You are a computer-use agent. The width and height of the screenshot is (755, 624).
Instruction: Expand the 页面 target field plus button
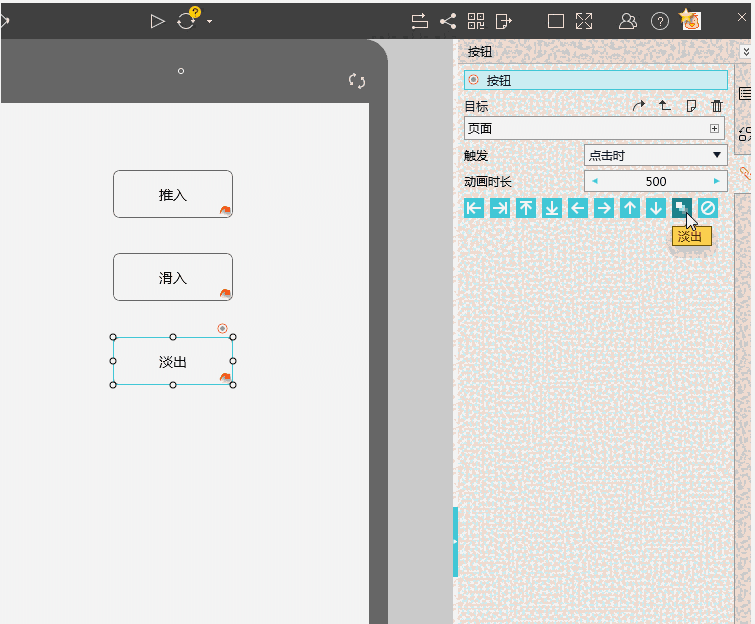click(x=714, y=128)
